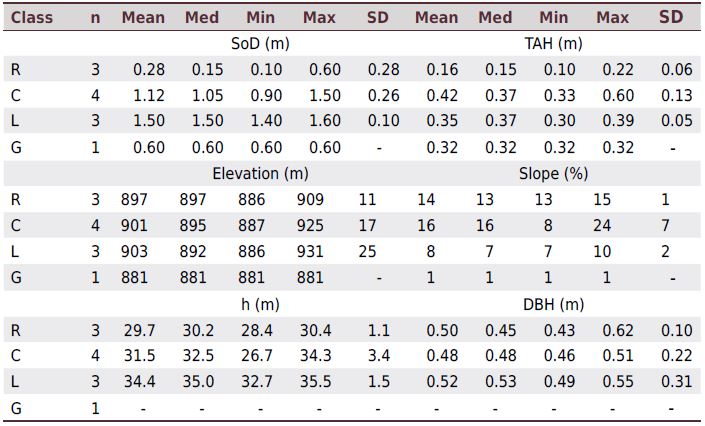Select the 925 max elevation cell
The width and height of the screenshot is (705, 426).
(310, 226)
